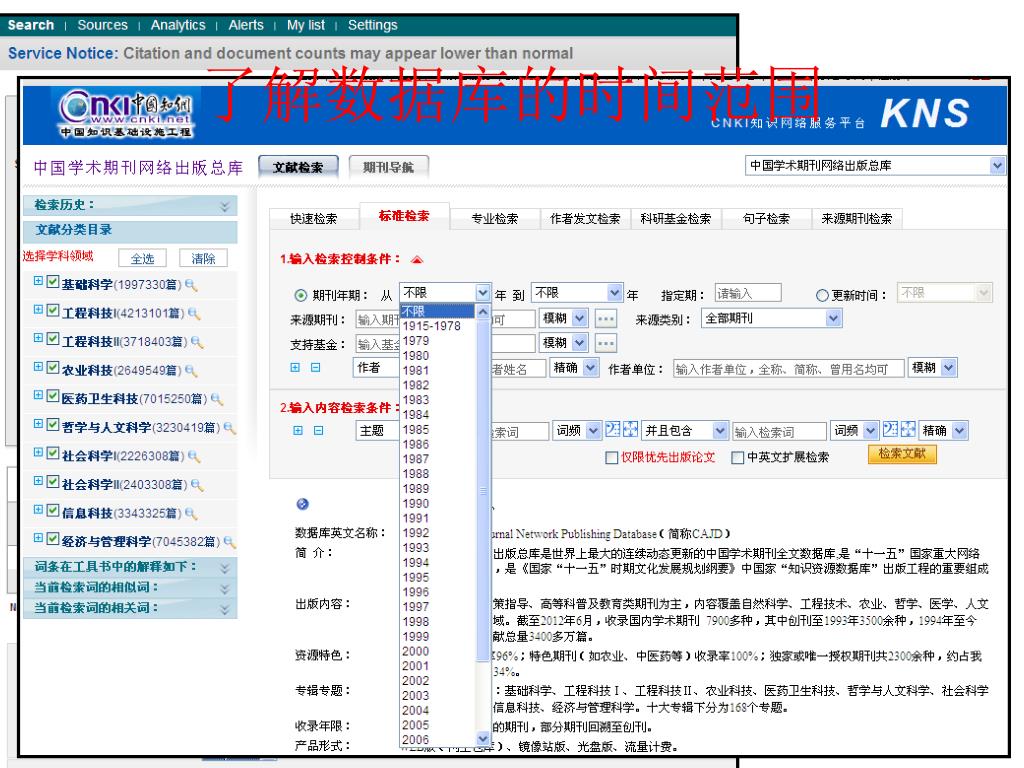1024x768 pixels.
Task: Click the 期刊导航 button
Action: click(x=389, y=168)
